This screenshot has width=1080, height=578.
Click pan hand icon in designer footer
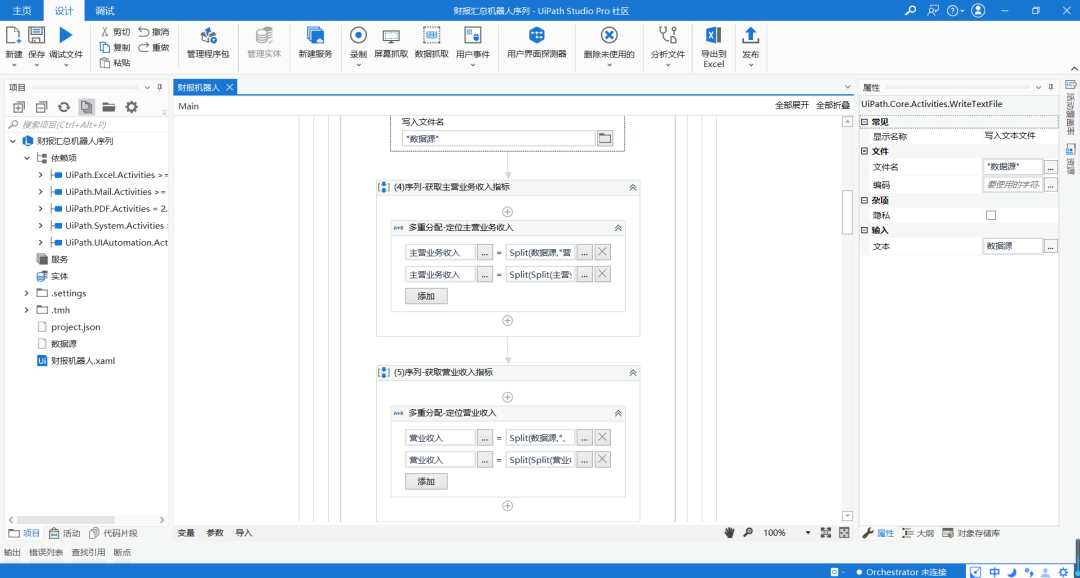tap(730, 533)
